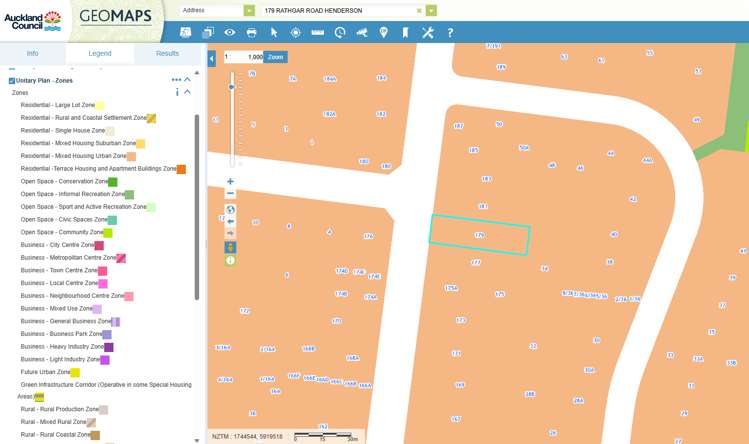
Task: Click the eye view icon in toolbar
Action: (230, 32)
